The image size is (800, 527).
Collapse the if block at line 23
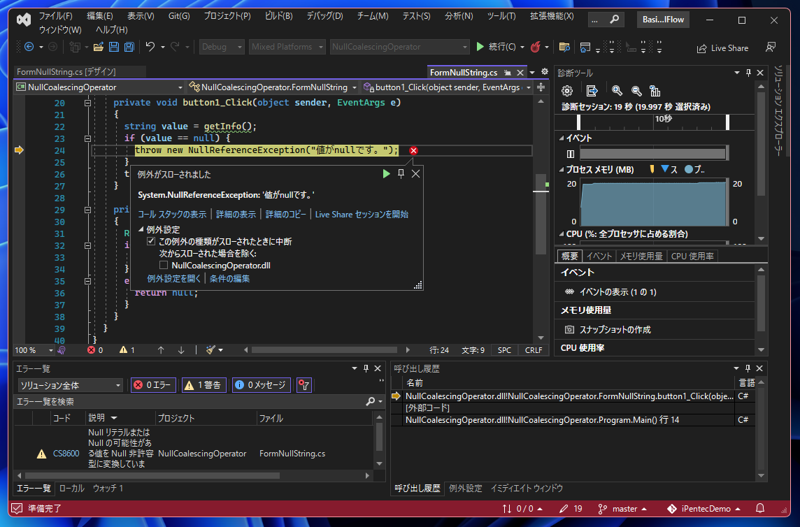[x=87, y=138]
